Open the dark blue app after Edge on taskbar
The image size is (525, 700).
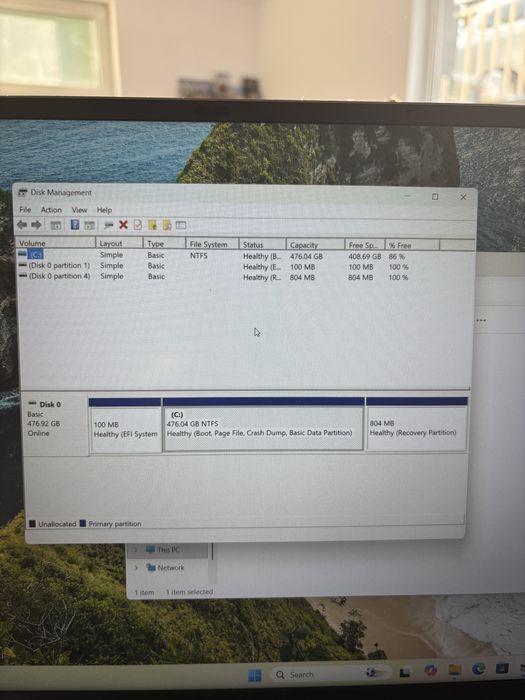[502, 668]
